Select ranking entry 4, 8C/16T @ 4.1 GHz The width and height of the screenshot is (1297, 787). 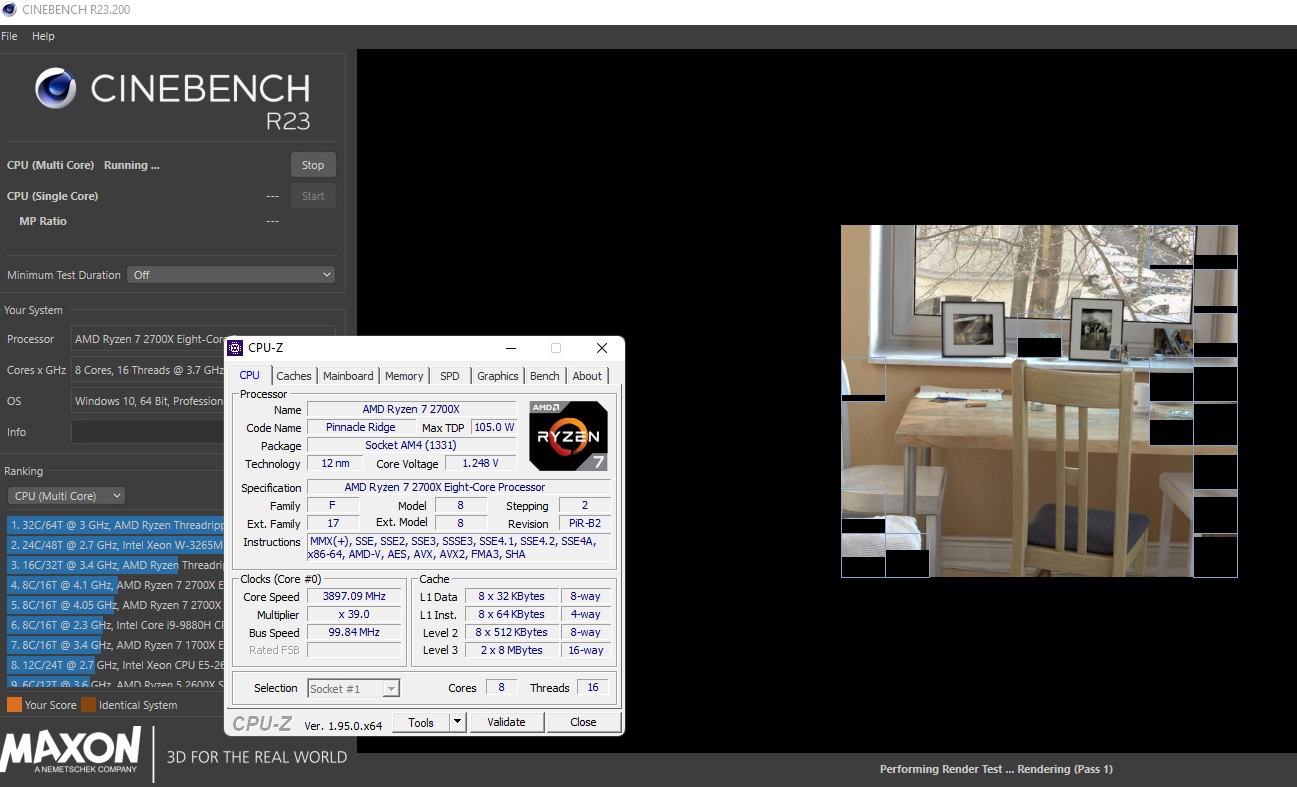click(116, 585)
